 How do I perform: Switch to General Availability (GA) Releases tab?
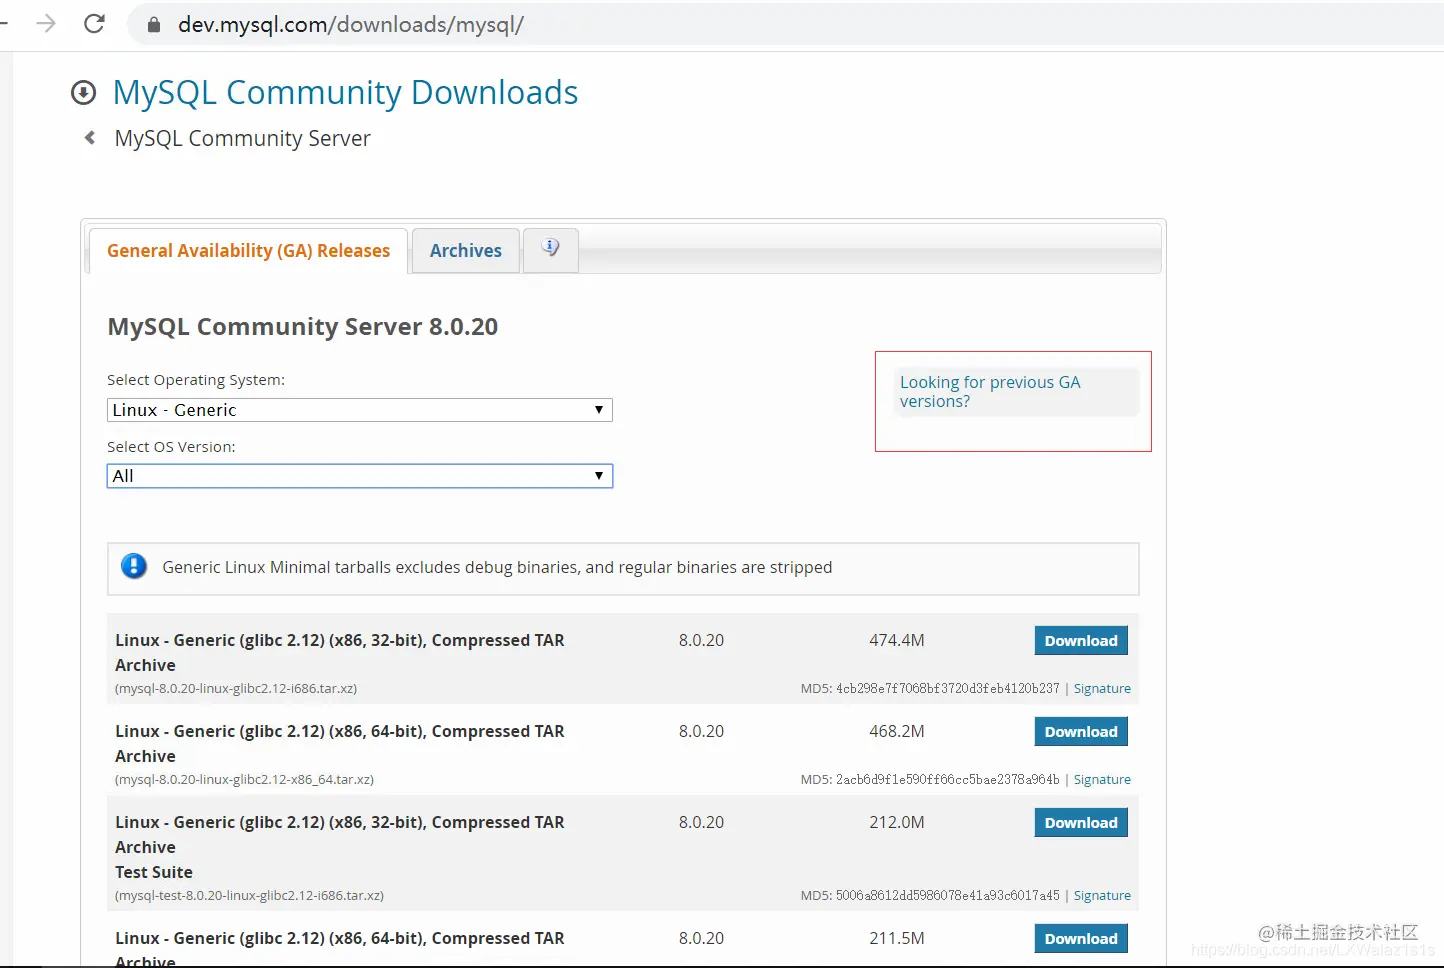[248, 251]
